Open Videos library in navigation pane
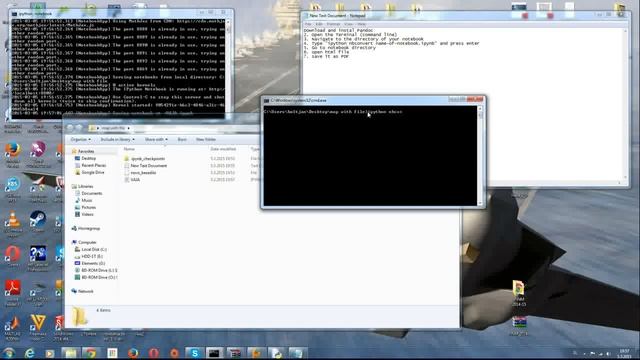 [87, 214]
